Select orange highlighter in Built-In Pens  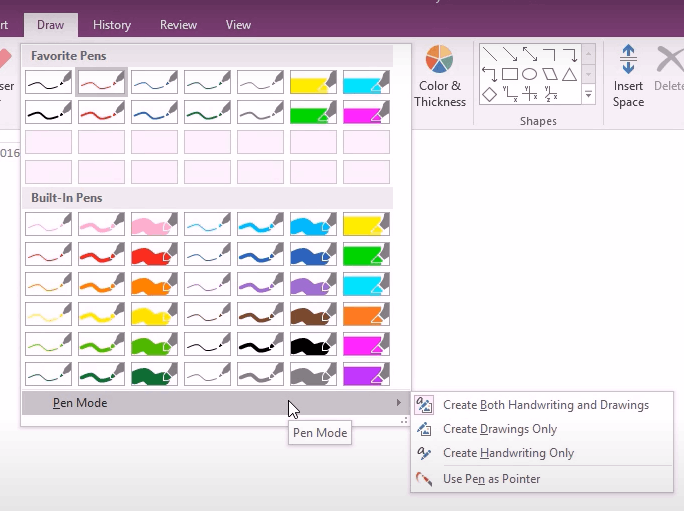[x=366, y=314]
